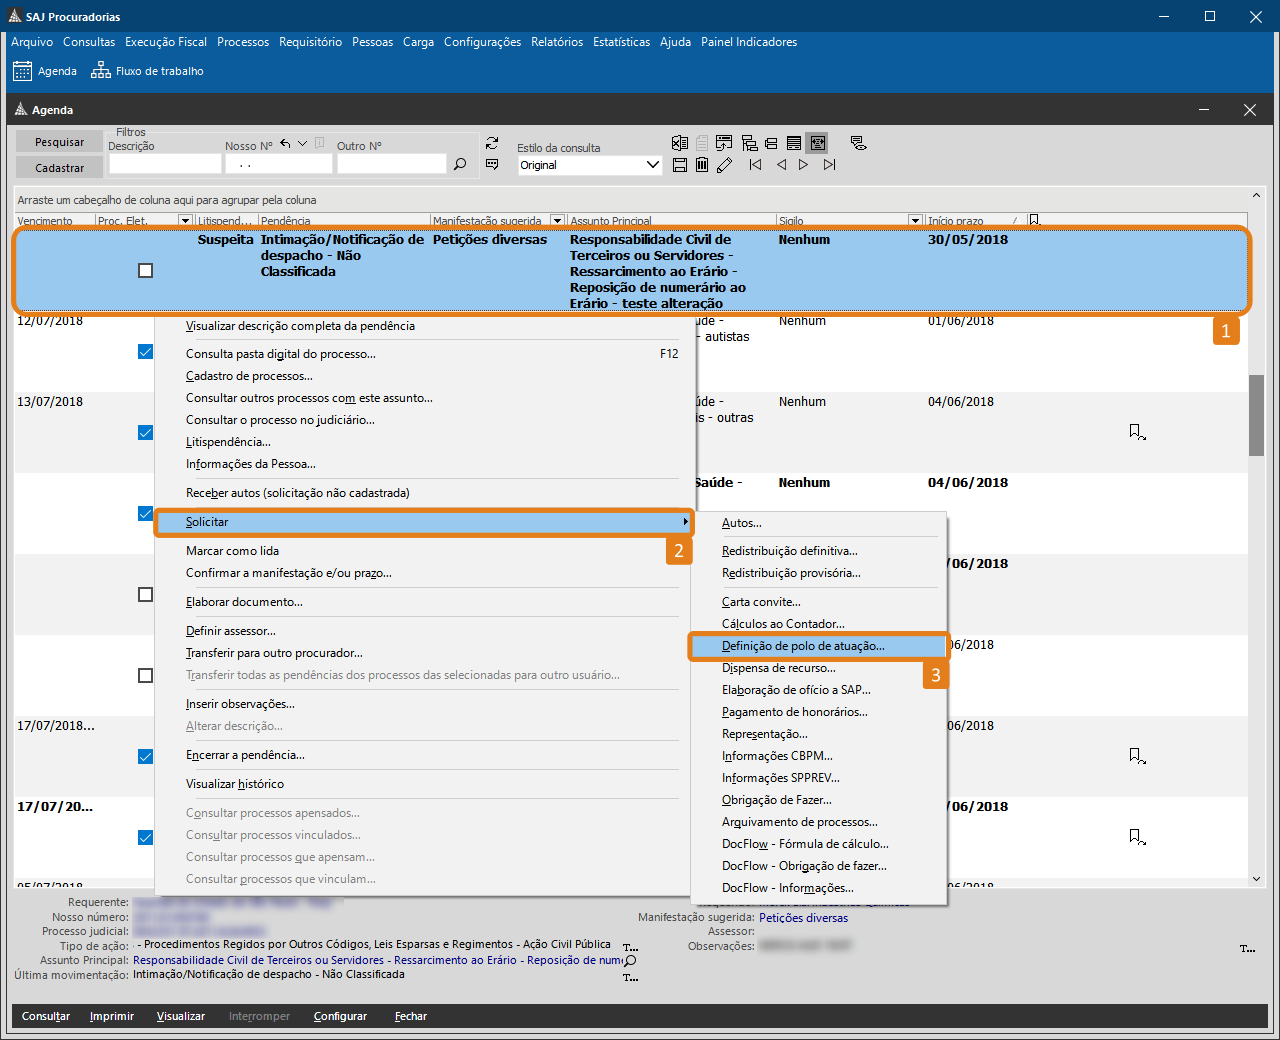This screenshot has height=1040, width=1280.
Task: Click the Excel export icon in toolbar
Action: pyautogui.click(x=680, y=143)
